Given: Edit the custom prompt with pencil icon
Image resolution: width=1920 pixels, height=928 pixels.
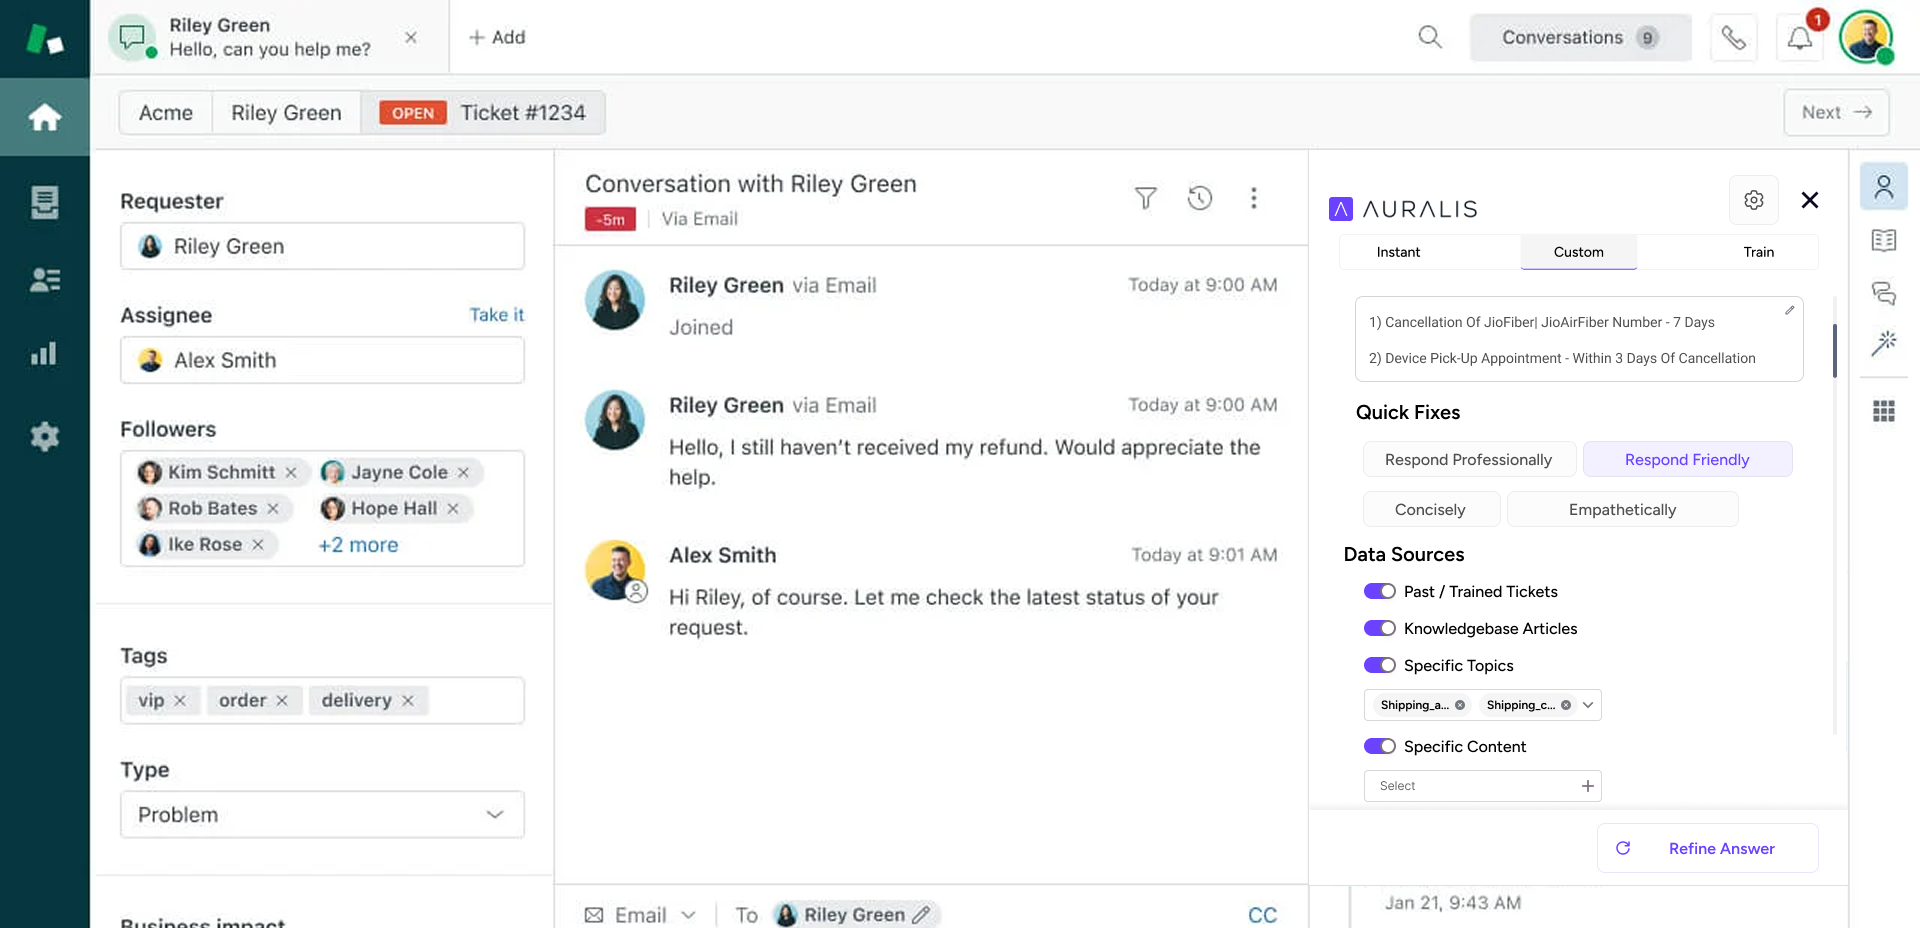Looking at the screenshot, I should click(x=1789, y=310).
